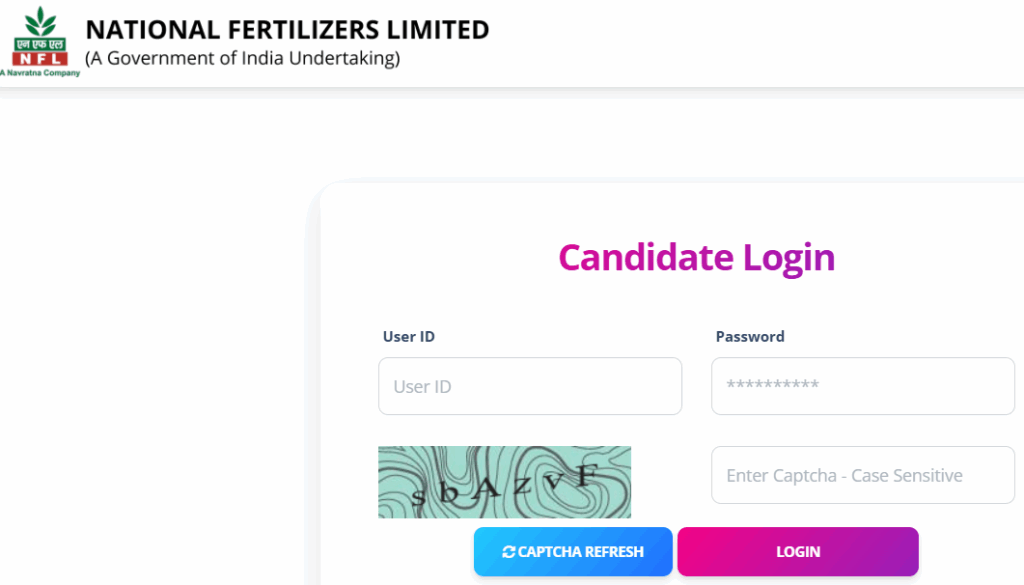Click the Hindi text in the logo
This screenshot has width=1024, height=585.
[41, 43]
